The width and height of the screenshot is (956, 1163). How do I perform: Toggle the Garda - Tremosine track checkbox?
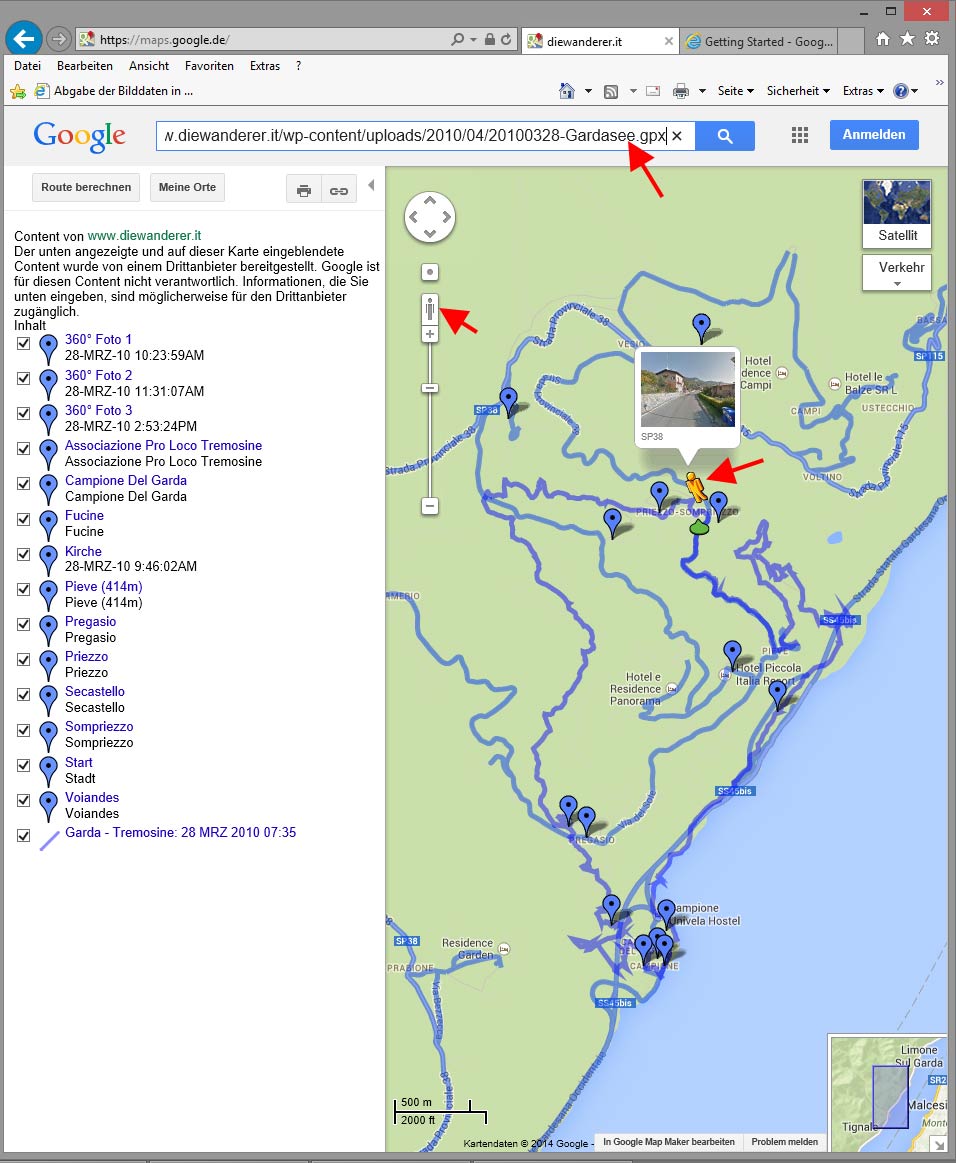[23, 836]
